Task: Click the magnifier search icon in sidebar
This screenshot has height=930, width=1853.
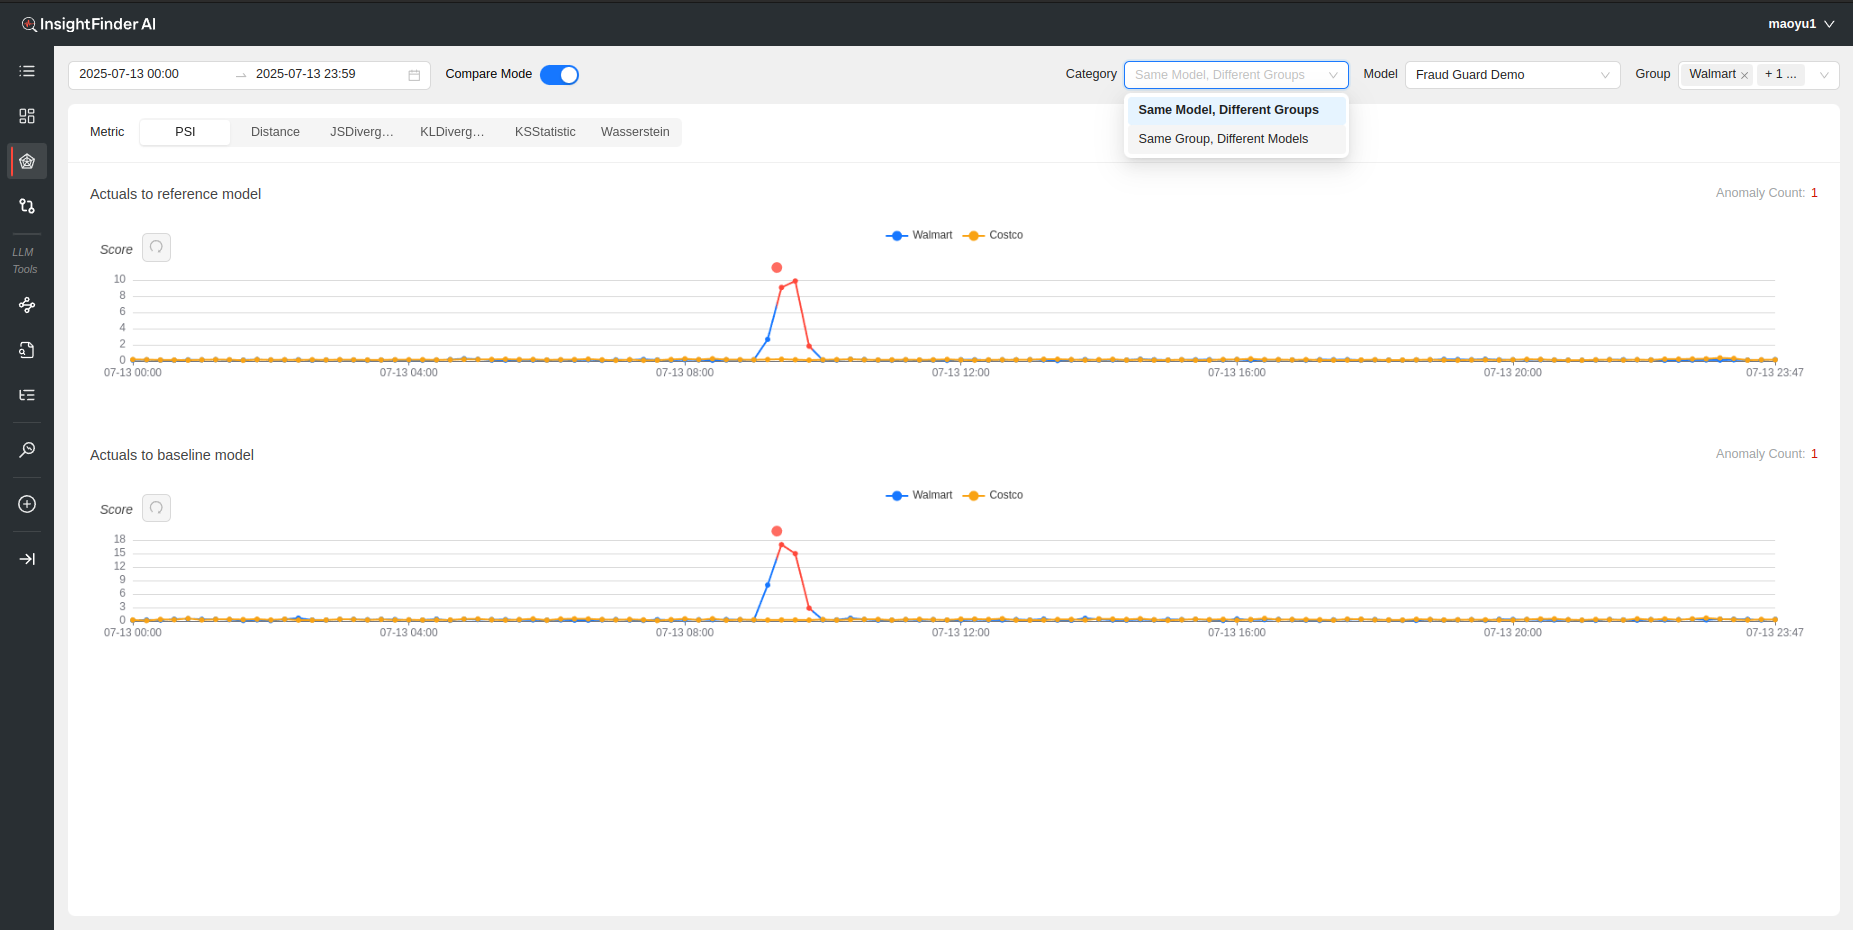Action: coord(27,450)
